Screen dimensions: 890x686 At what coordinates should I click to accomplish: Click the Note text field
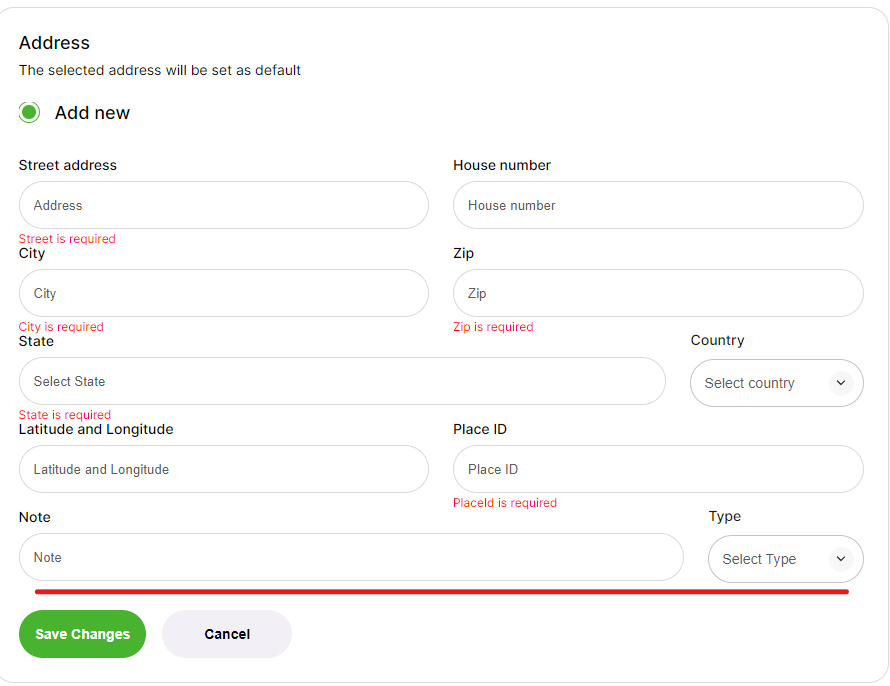[x=351, y=557]
